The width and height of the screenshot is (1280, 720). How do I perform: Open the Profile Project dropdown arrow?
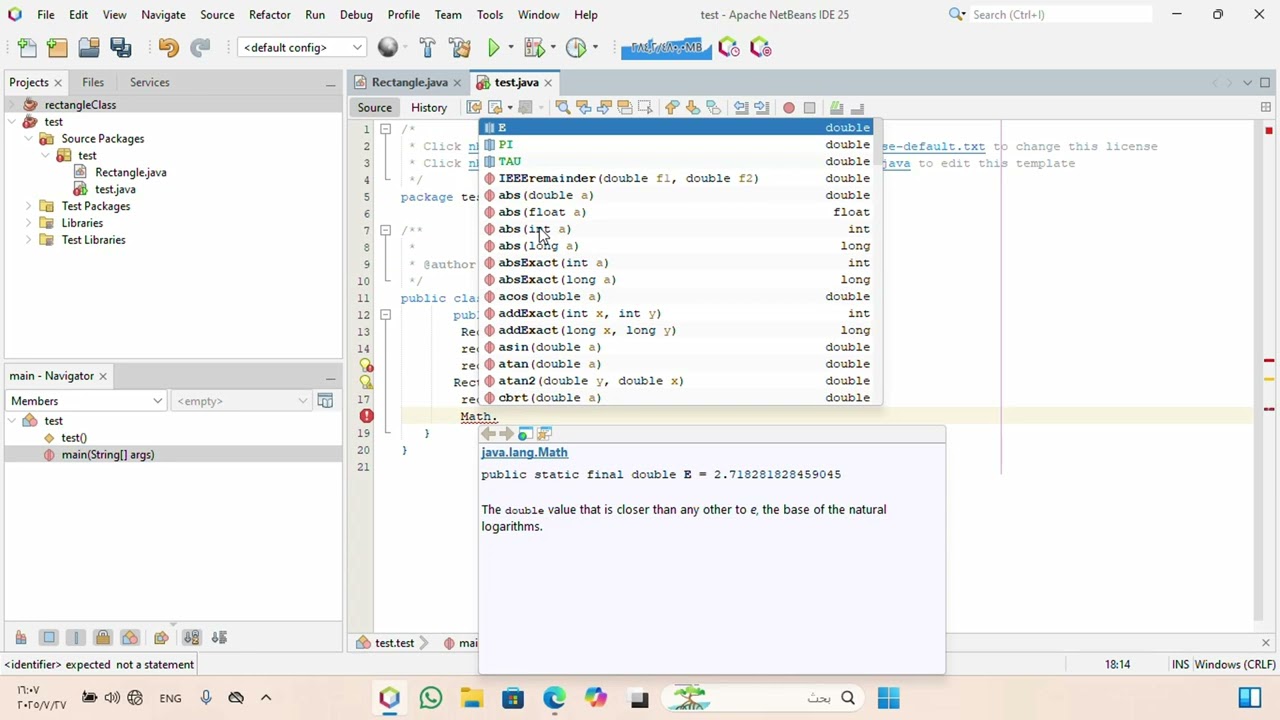[594, 48]
